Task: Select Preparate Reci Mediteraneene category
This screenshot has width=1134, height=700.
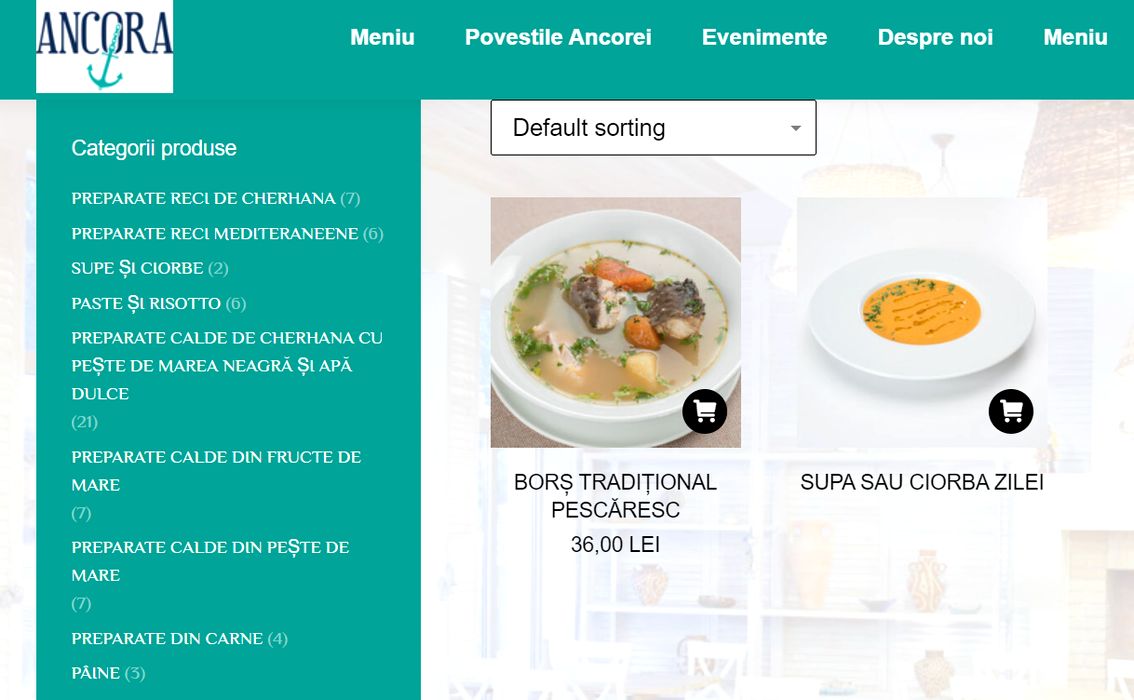Action: click(215, 234)
